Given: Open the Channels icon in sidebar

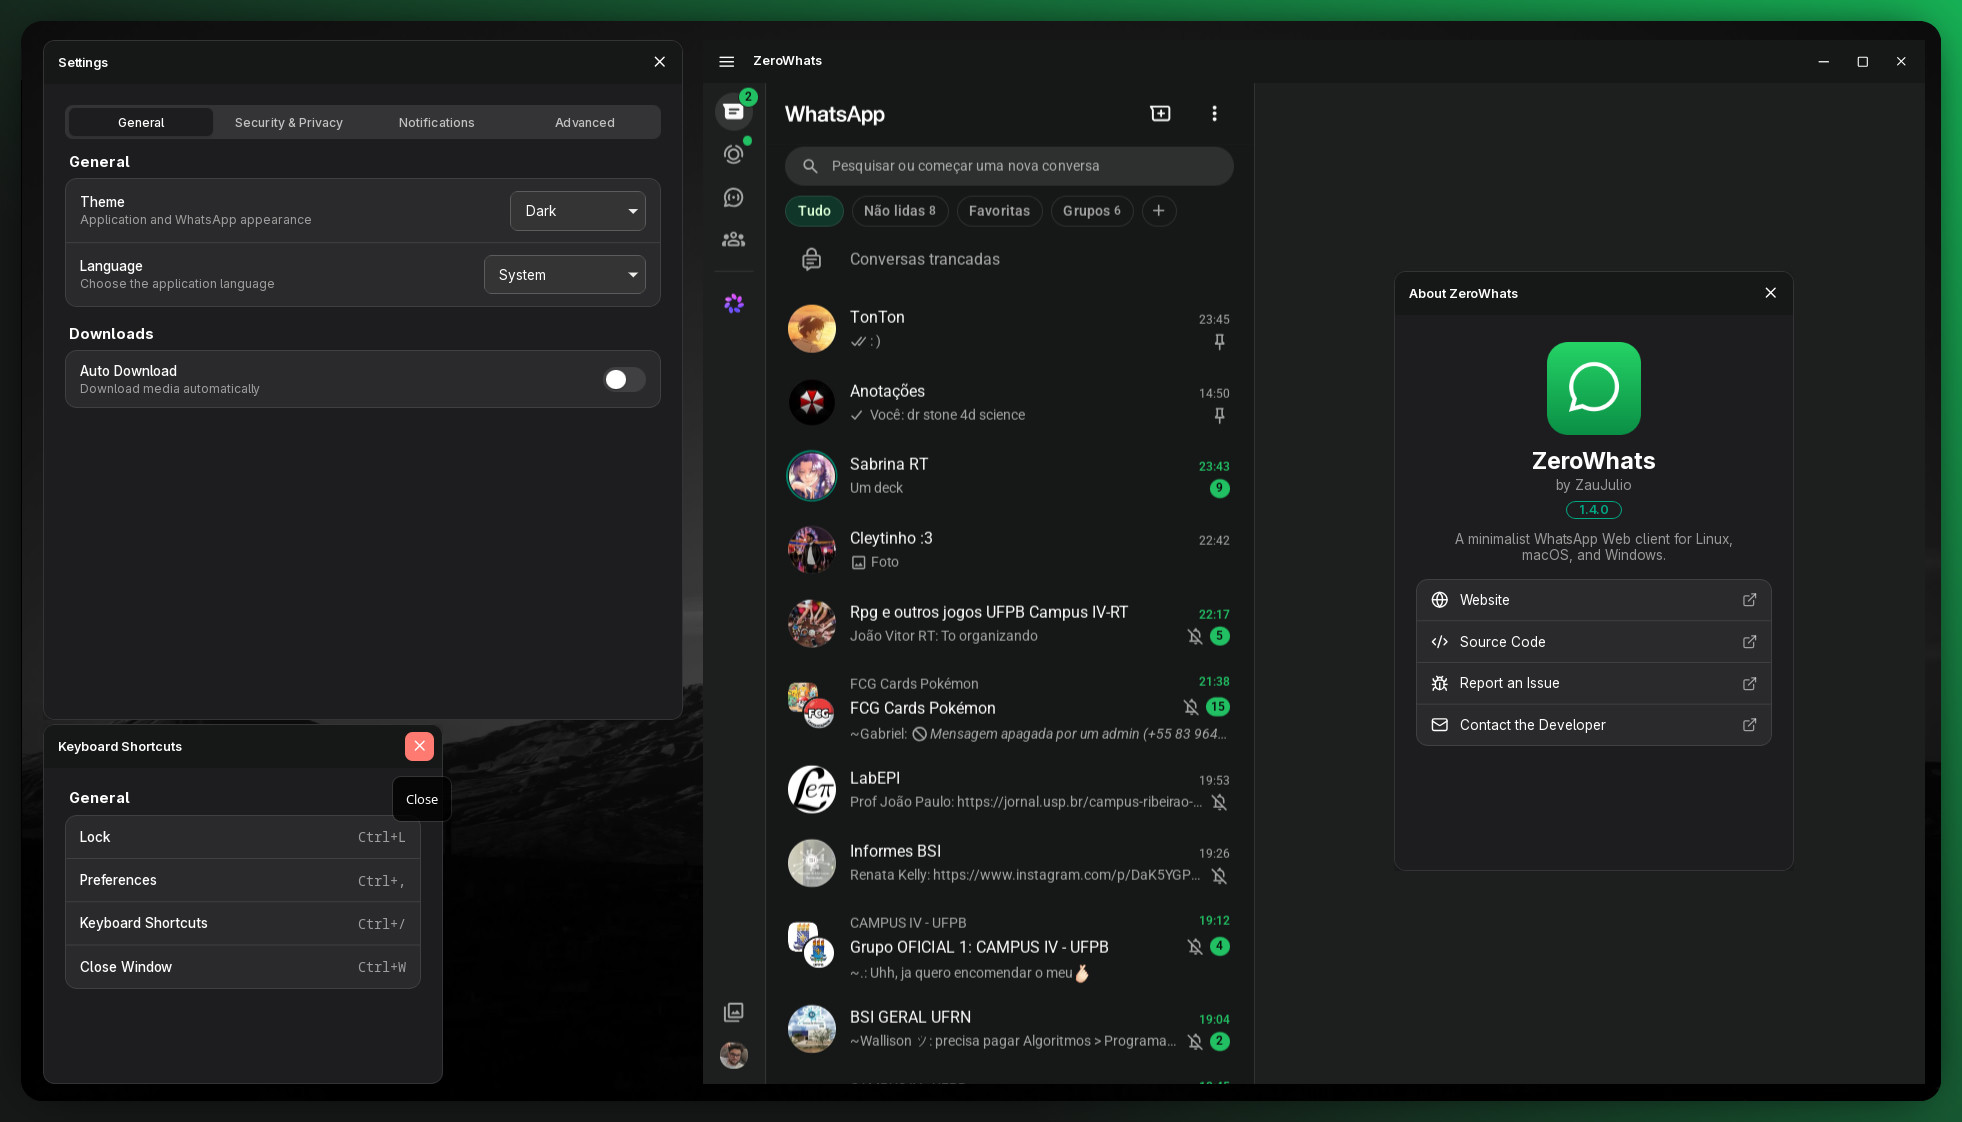Looking at the screenshot, I should click(x=734, y=197).
